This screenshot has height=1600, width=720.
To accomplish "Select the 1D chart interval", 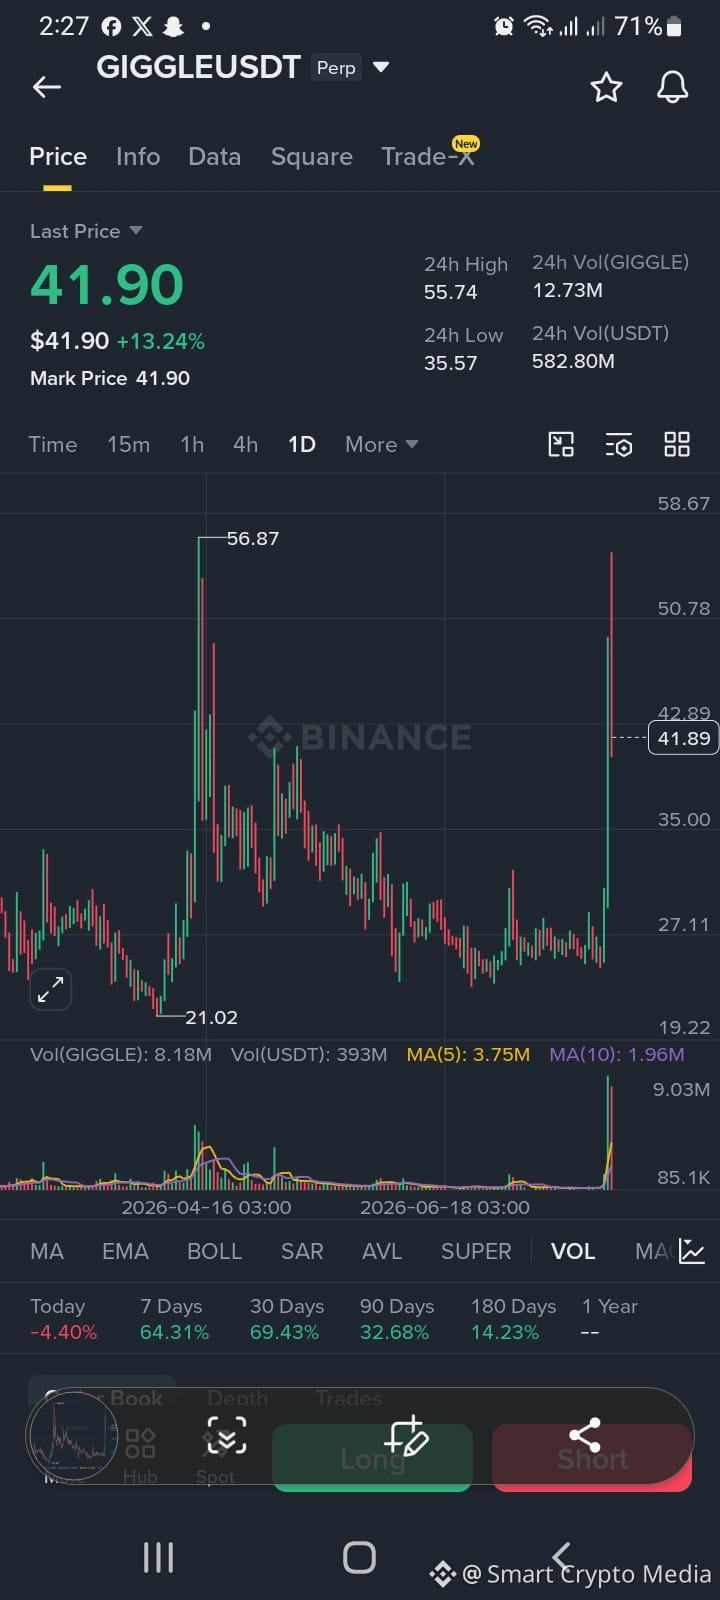I will [x=302, y=444].
